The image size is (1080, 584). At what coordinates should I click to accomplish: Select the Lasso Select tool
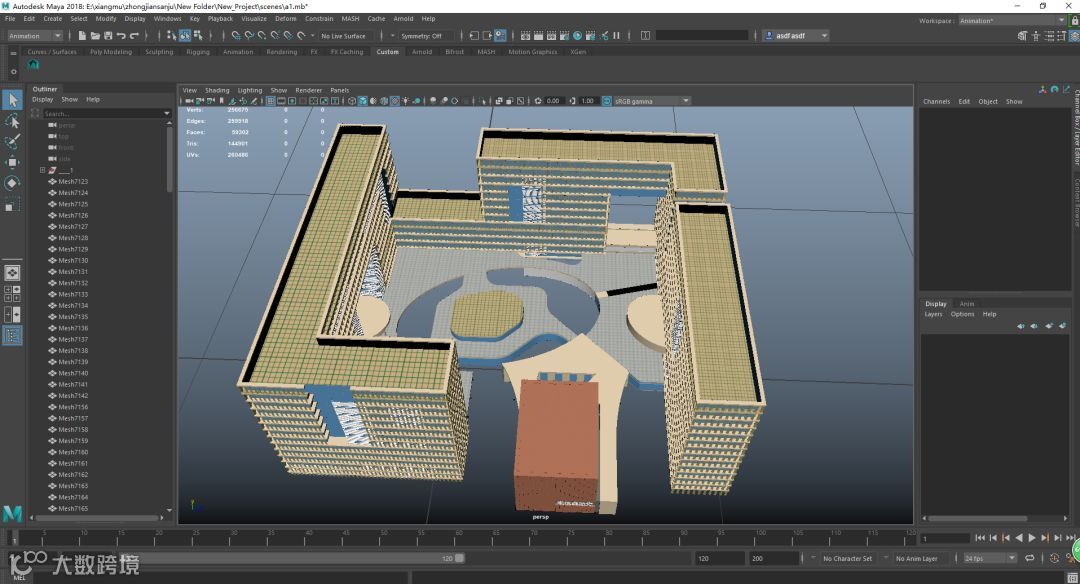(x=12, y=121)
